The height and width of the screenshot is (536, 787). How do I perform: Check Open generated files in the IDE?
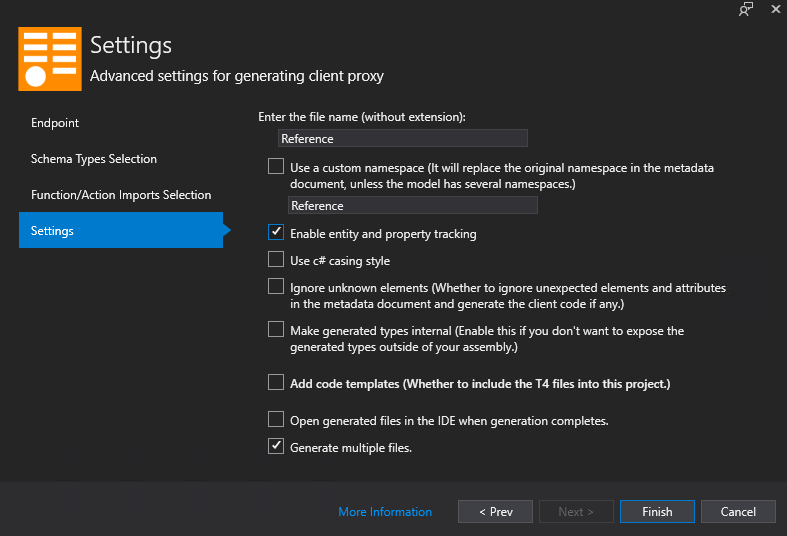pyautogui.click(x=276, y=420)
